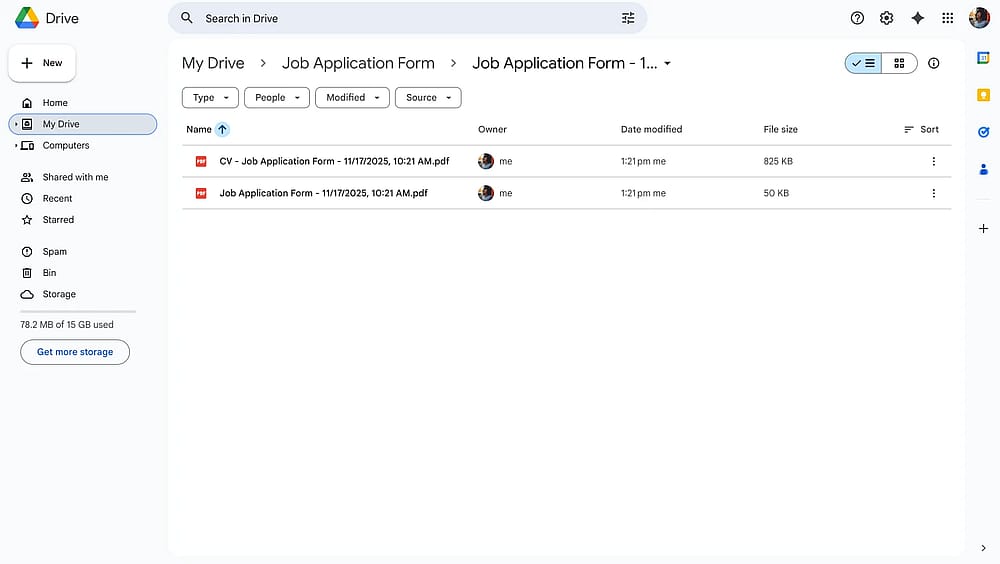This screenshot has height=564, width=1000.
Task: Open the Sort options menu
Action: tap(921, 130)
